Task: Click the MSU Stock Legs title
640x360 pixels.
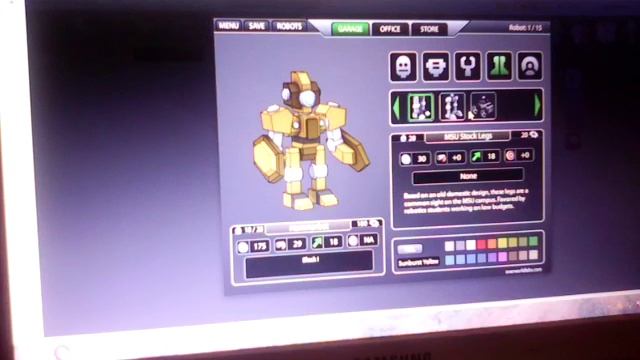Action: click(x=468, y=137)
